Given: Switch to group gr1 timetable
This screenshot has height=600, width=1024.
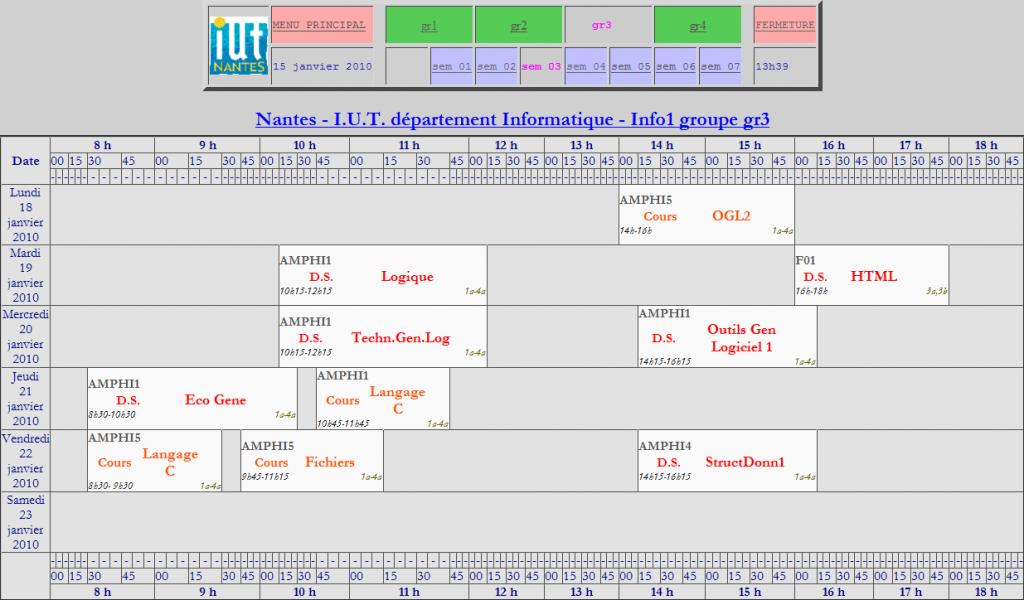Looking at the screenshot, I should tap(429, 25).
